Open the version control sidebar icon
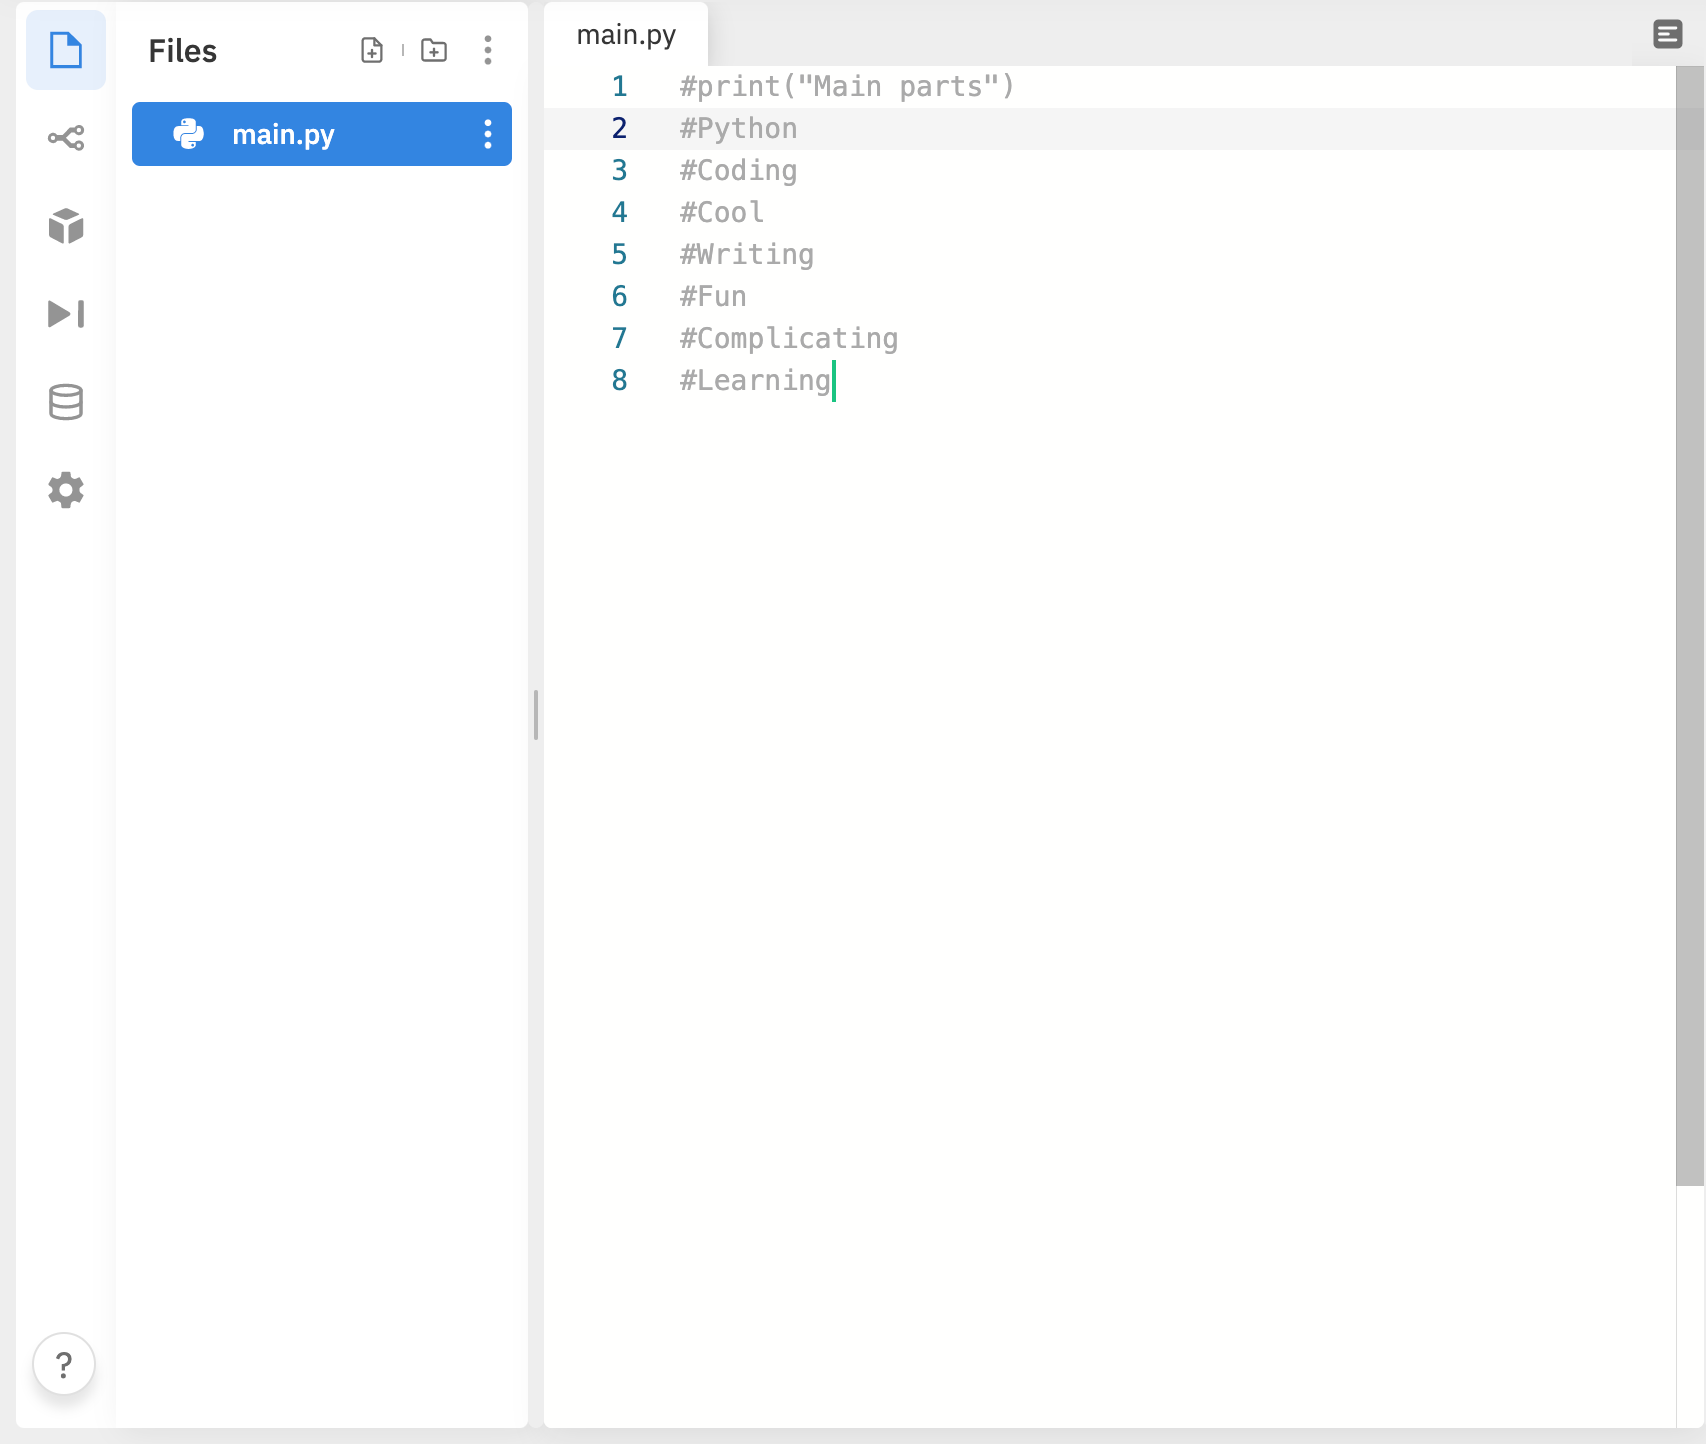 66,138
